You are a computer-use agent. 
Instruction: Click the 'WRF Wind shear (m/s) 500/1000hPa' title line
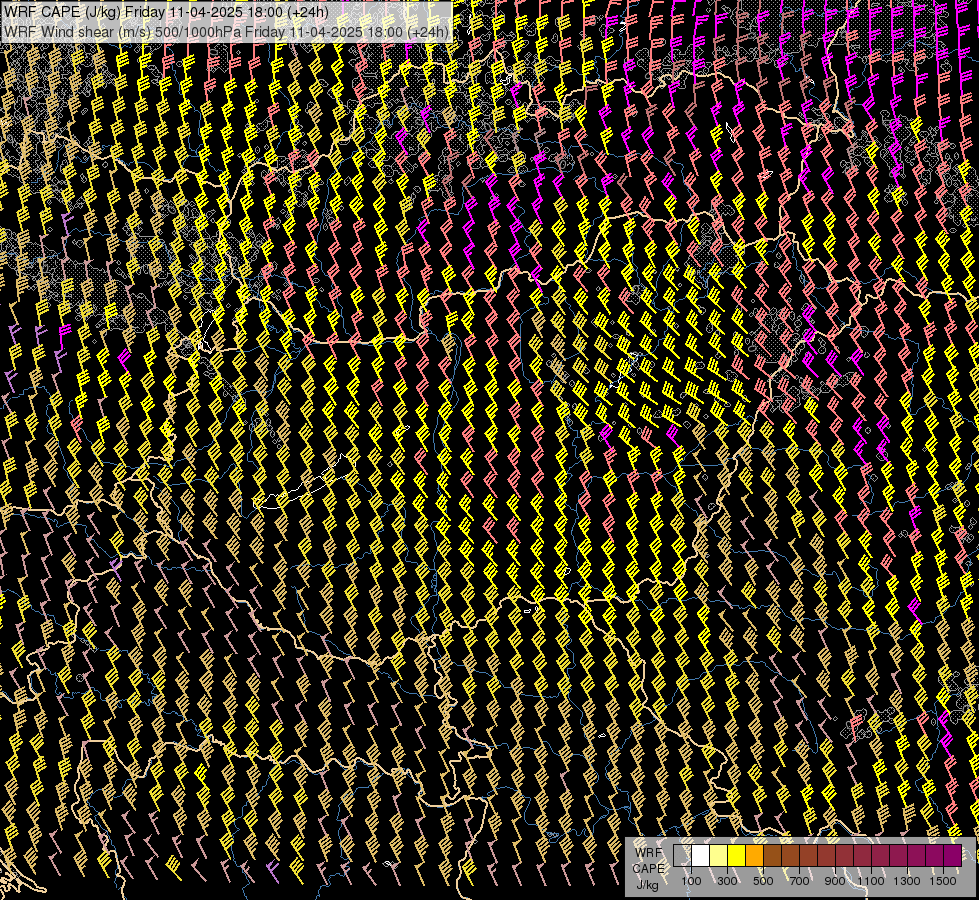tap(226, 32)
